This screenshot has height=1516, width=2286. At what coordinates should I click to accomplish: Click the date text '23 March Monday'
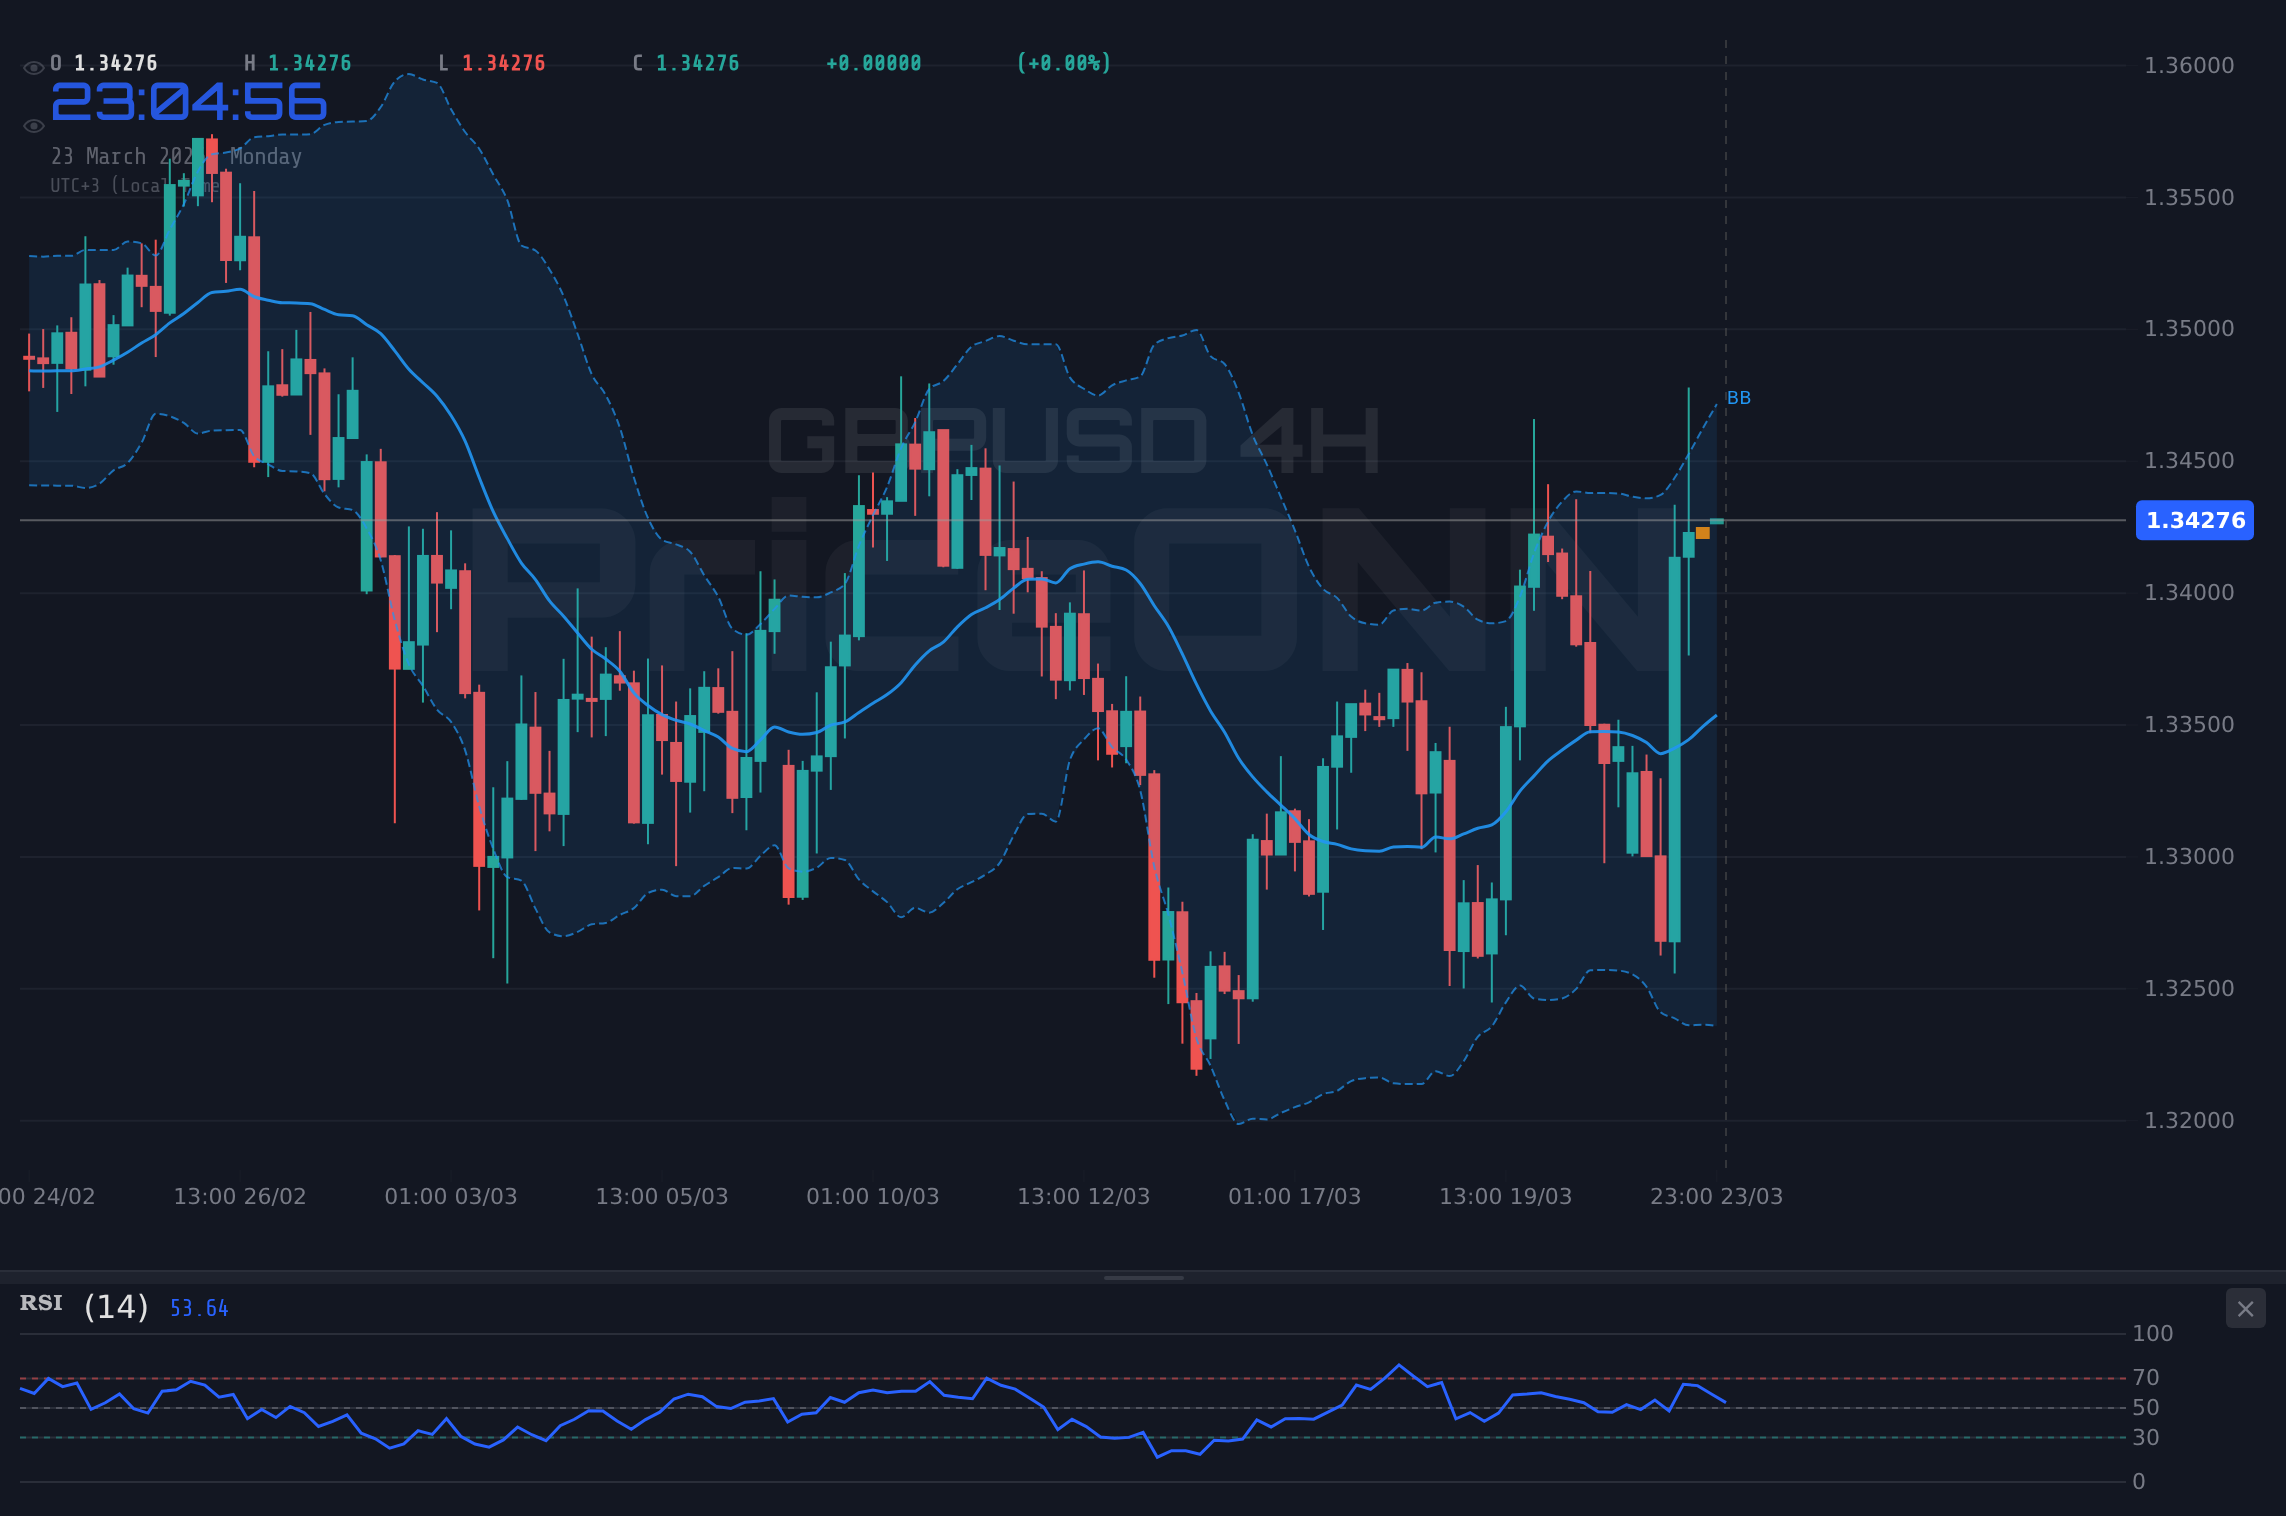pyautogui.click(x=176, y=156)
